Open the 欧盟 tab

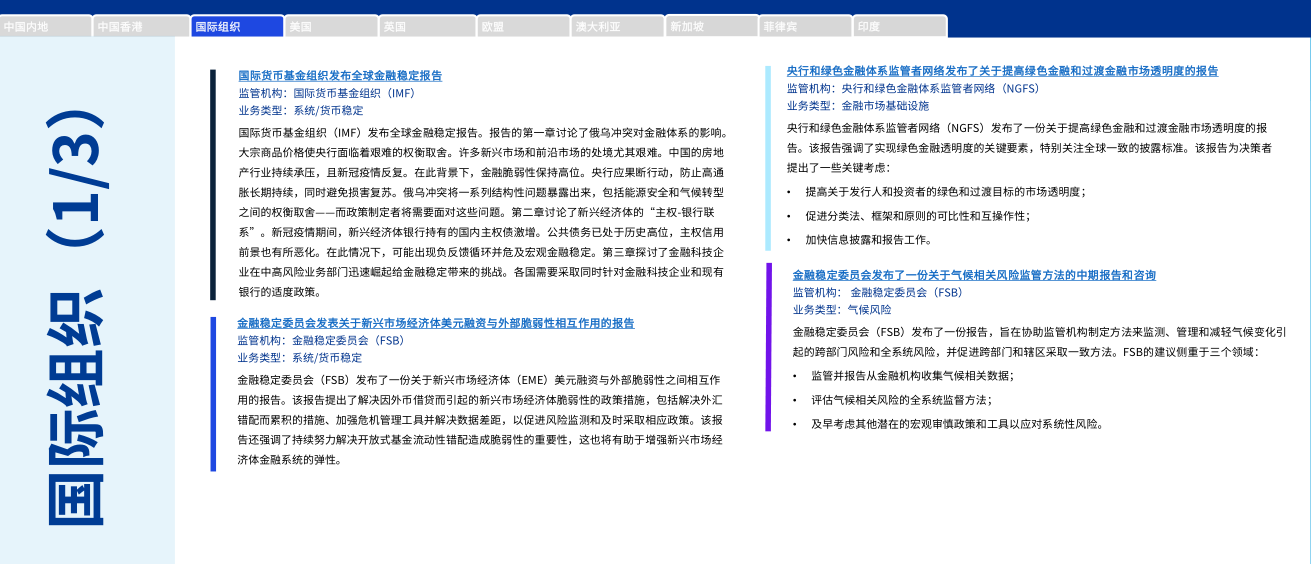tap(520, 27)
